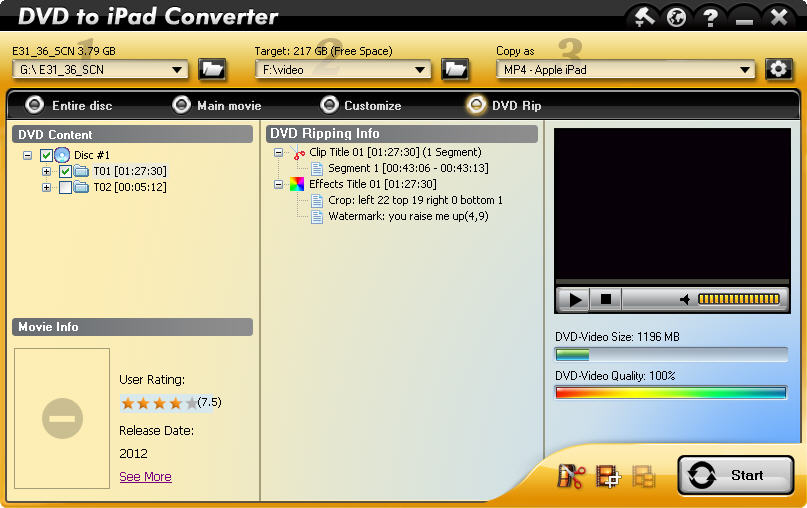Viewport: 807px width, 508px height.
Task: Select Segment 1 [00:43:06 - 00:43:13]
Action: click(x=408, y=168)
